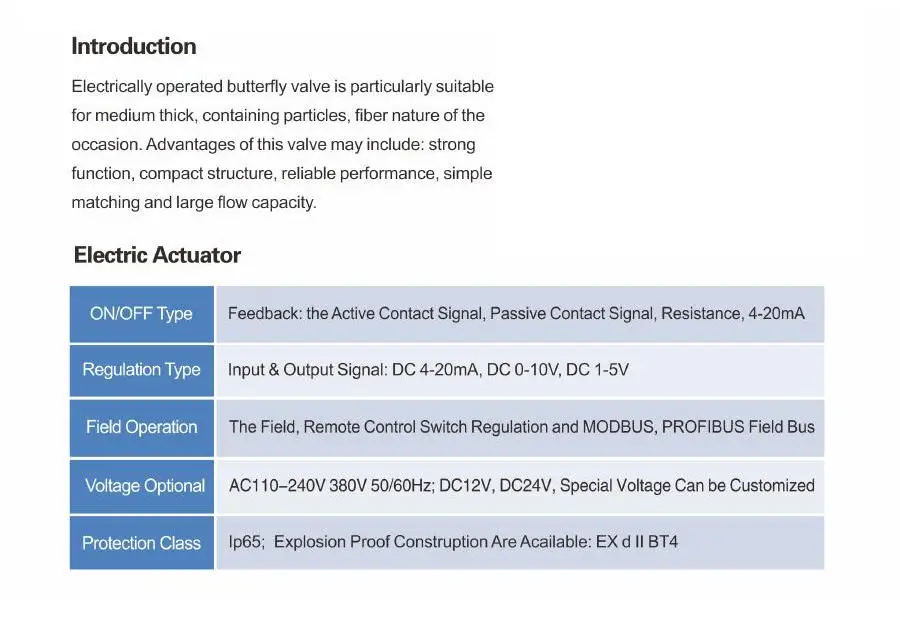The height and width of the screenshot is (618, 900).
Task: Click the Ip65 explosion proof text
Action: coord(453,542)
